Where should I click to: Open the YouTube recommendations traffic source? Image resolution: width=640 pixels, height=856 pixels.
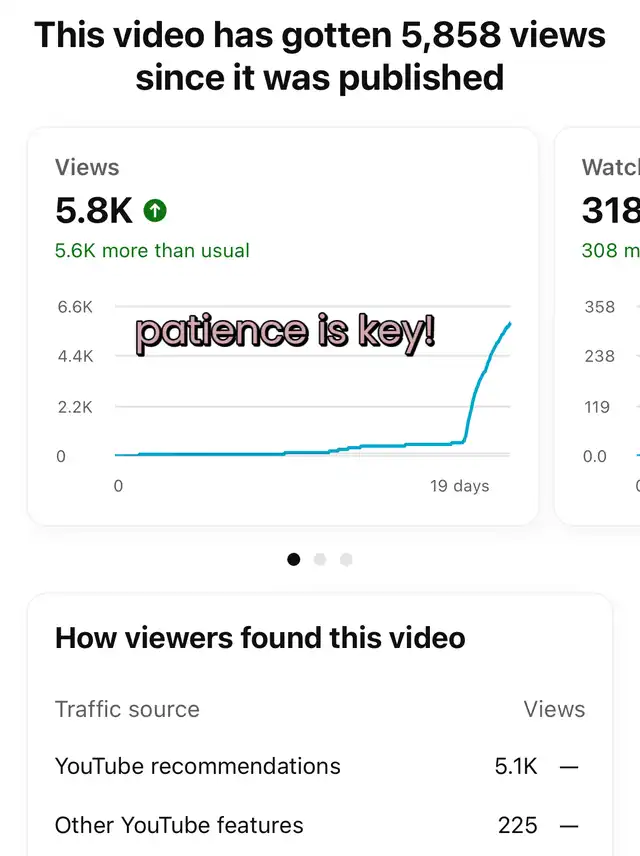[x=198, y=766]
